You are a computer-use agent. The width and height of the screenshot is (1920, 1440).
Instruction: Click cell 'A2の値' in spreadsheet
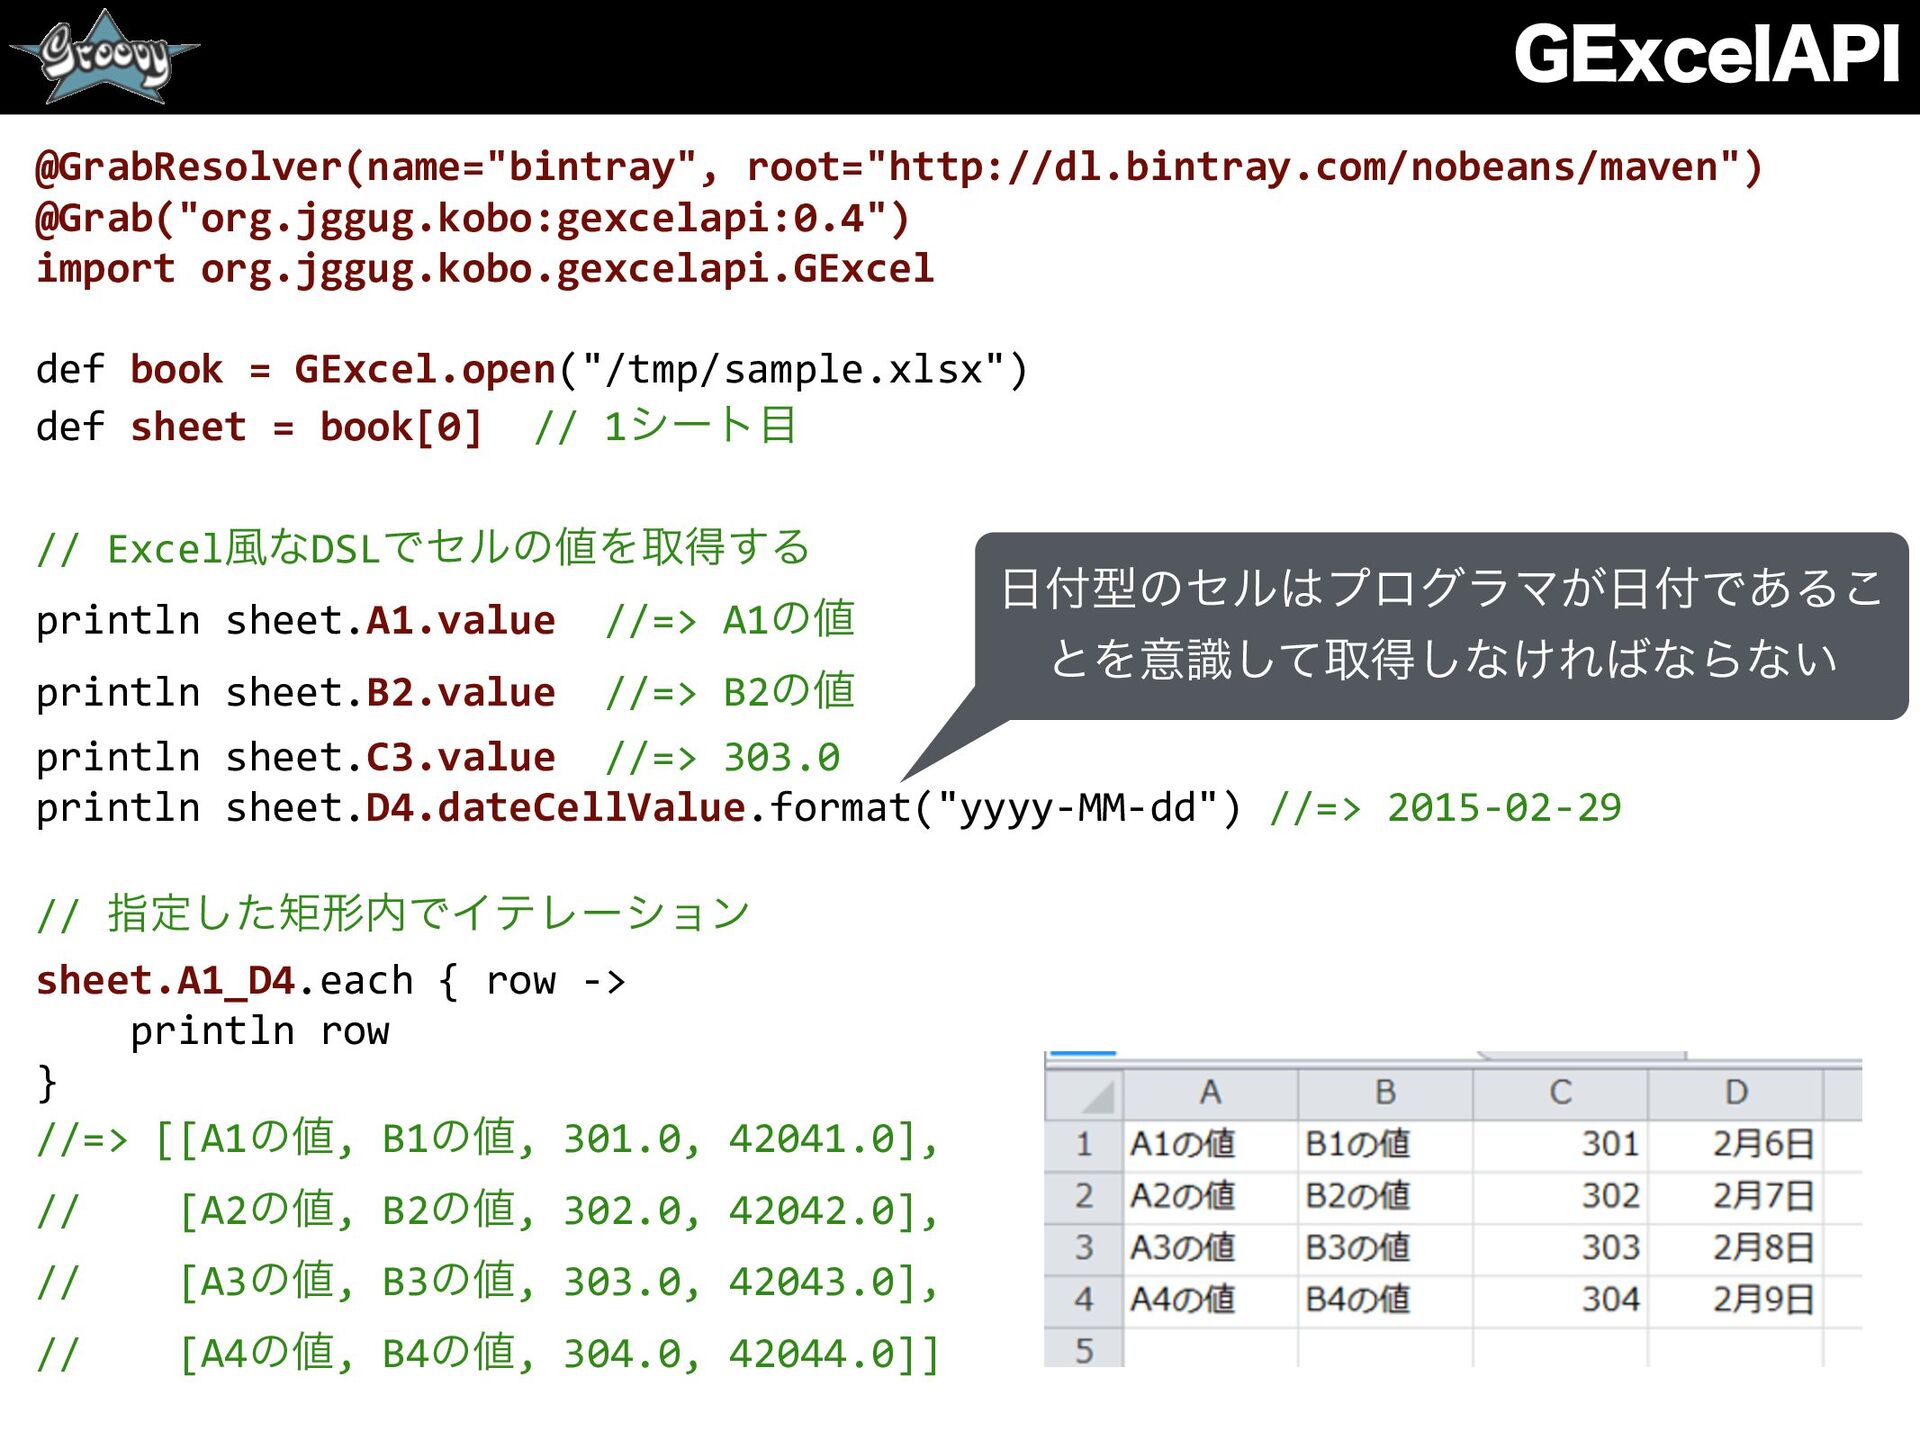pos(1210,1197)
